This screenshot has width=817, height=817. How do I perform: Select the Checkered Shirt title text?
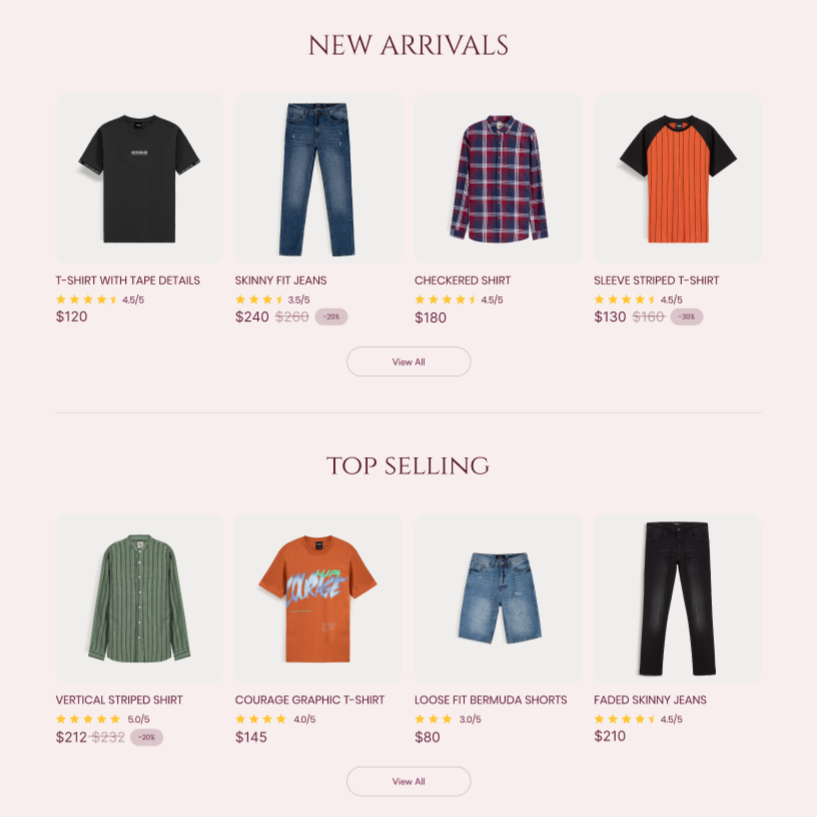463,280
